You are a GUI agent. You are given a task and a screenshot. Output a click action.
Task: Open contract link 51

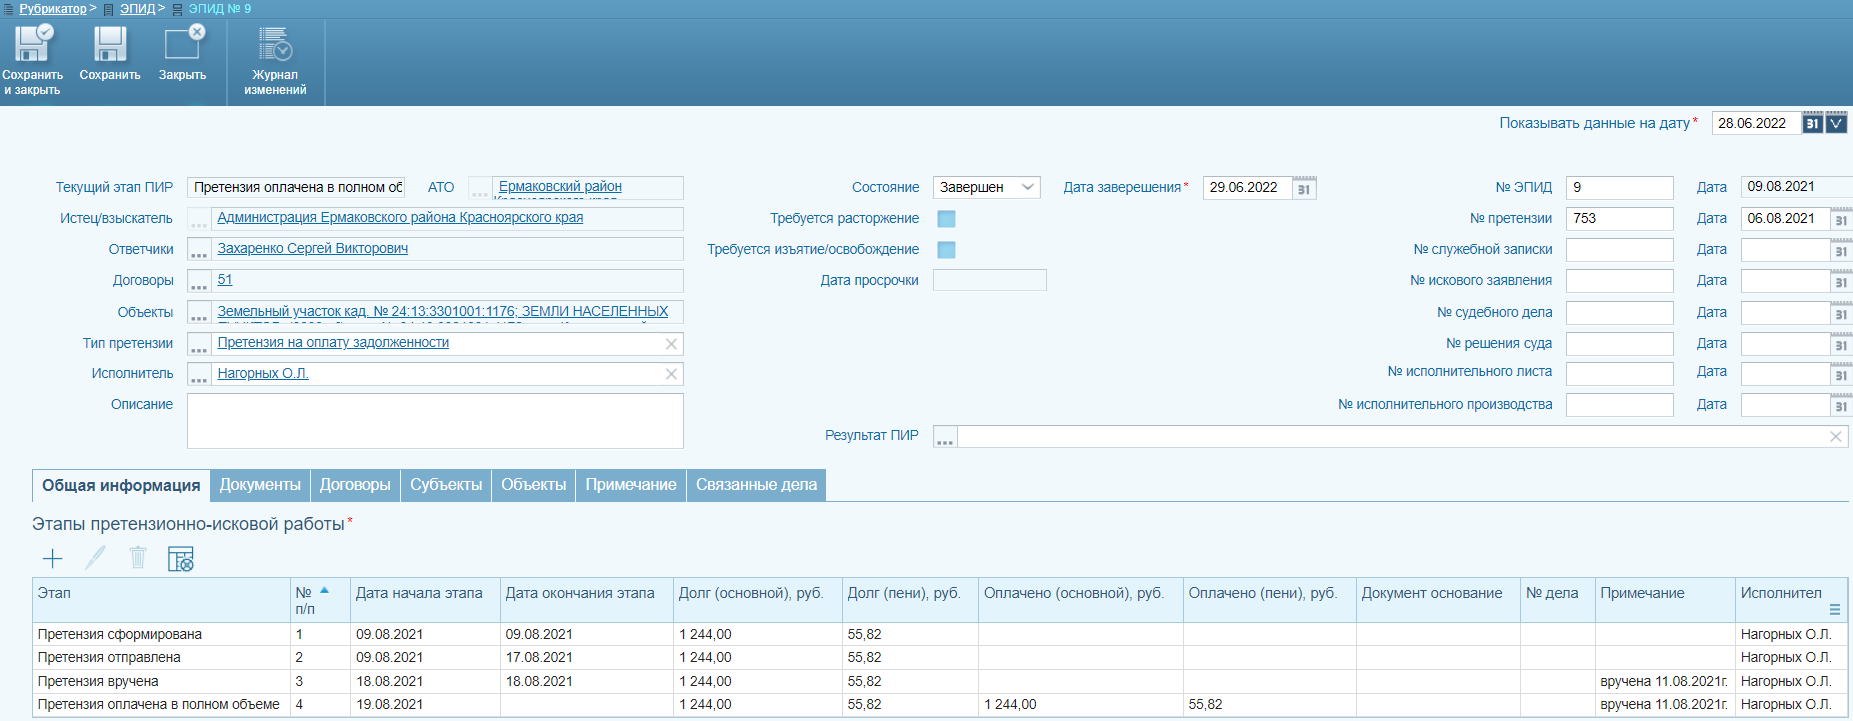click(225, 280)
